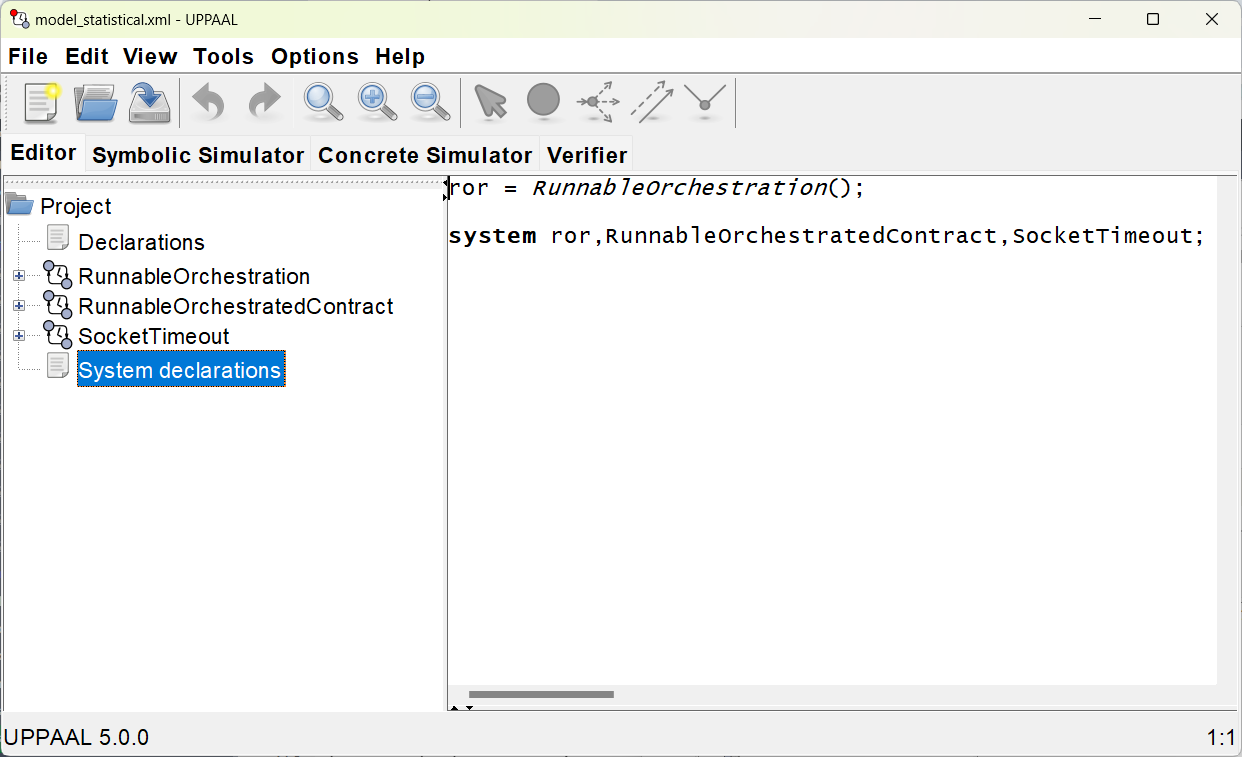Click the Save model toolbar icon
This screenshot has width=1242, height=757.
coord(150,102)
